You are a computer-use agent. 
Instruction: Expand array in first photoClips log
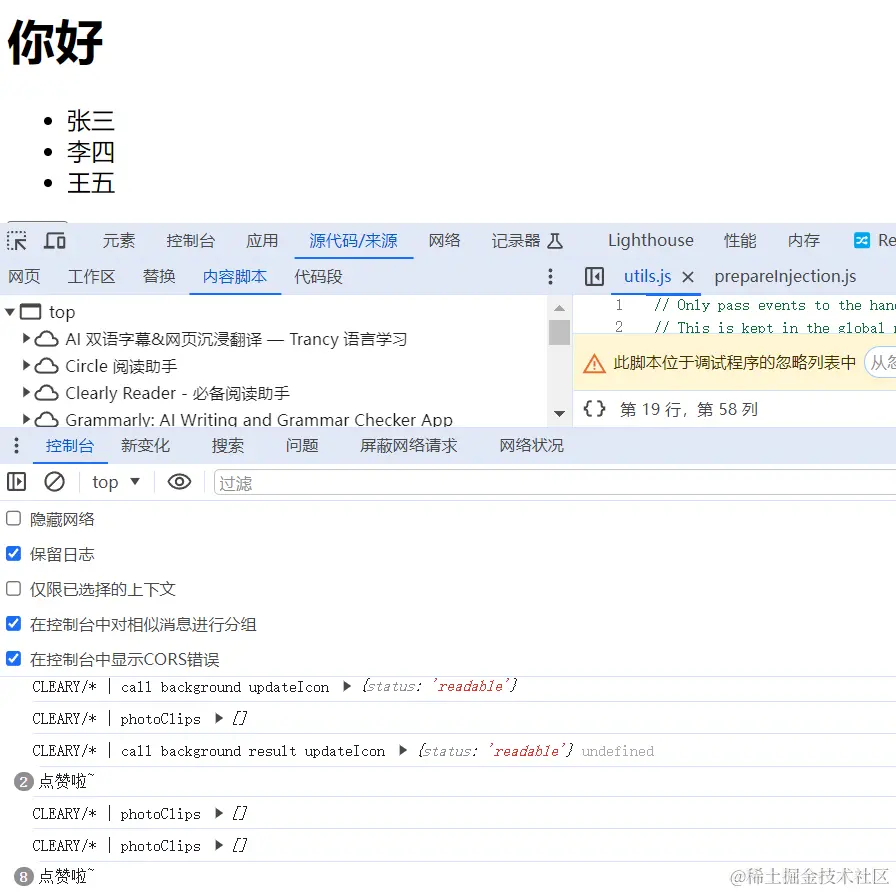[x=219, y=718]
